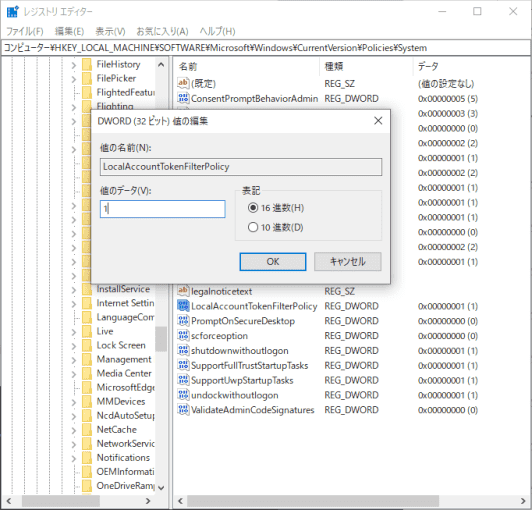Click the InstallService folder icon
The width and height of the screenshot is (532, 510).
click(87, 289)
